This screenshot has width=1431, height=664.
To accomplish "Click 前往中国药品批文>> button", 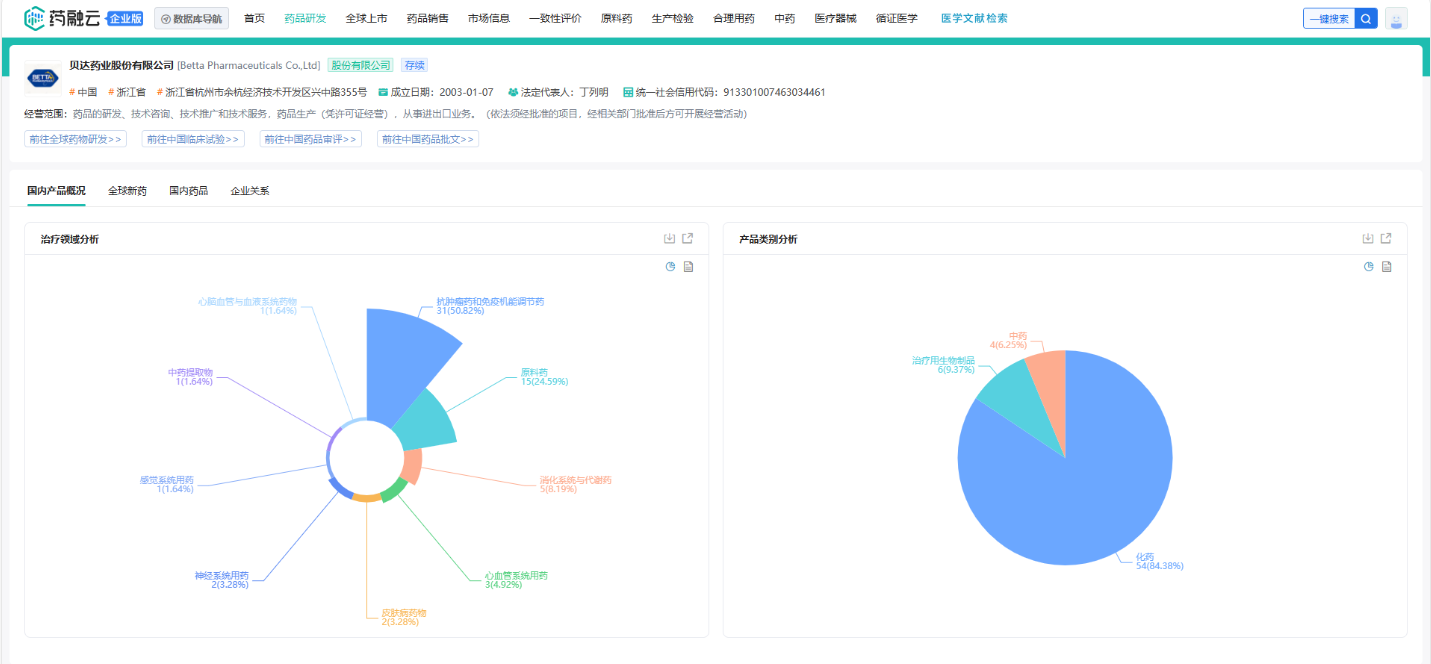I will pos(428,139).
